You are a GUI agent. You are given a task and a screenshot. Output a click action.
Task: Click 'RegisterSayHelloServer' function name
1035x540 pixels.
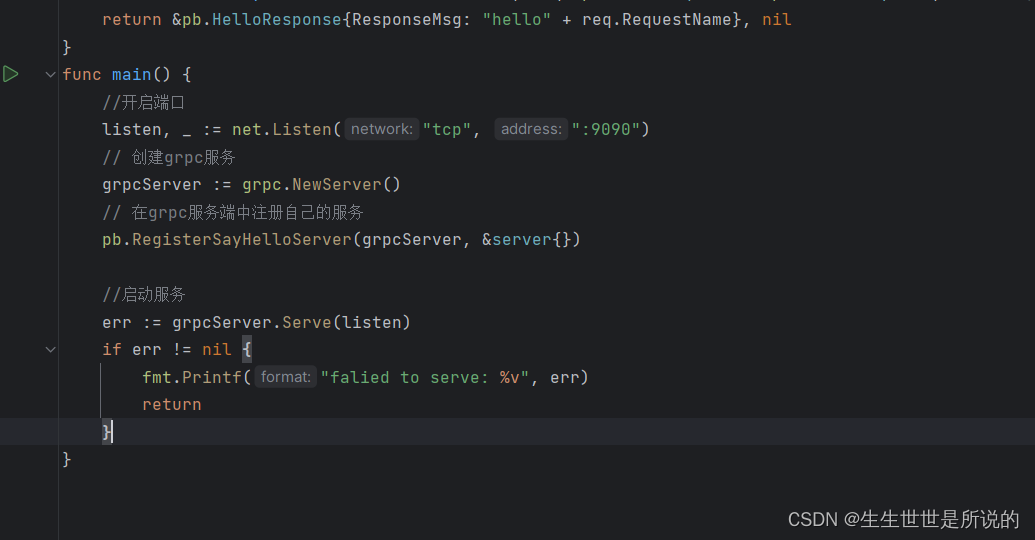242,240
